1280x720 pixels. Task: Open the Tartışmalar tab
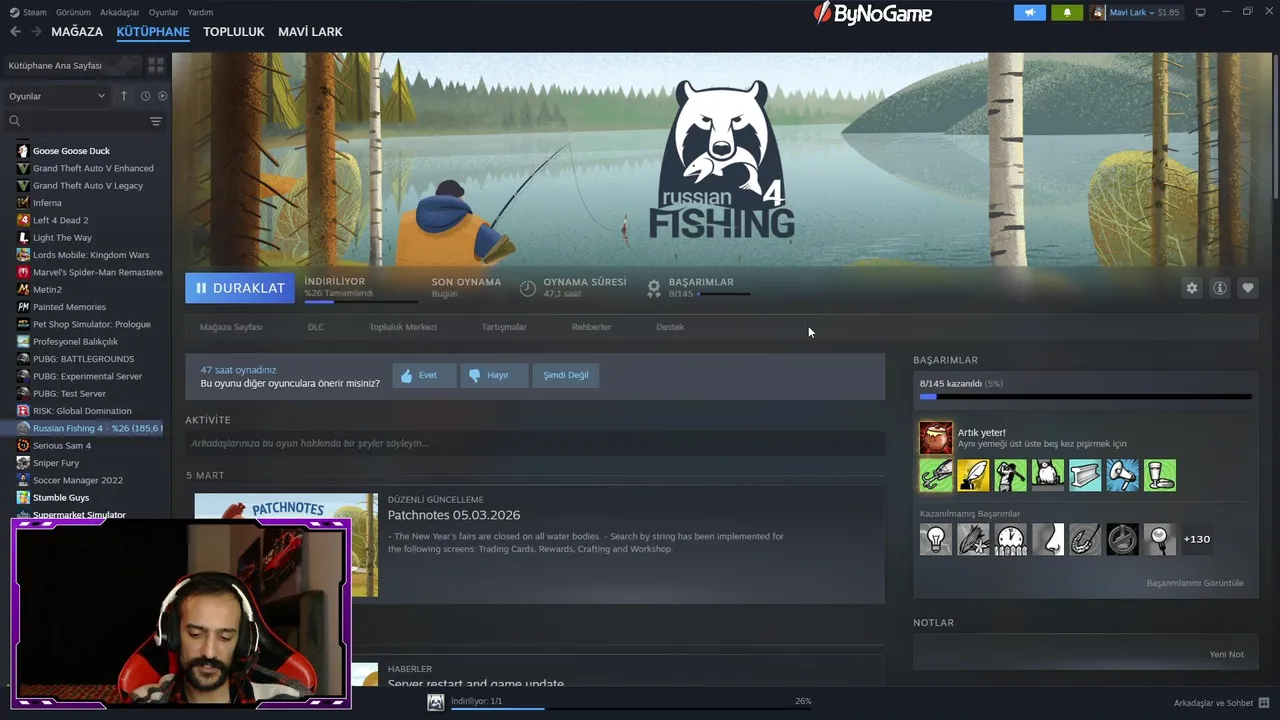pos(504,327)
